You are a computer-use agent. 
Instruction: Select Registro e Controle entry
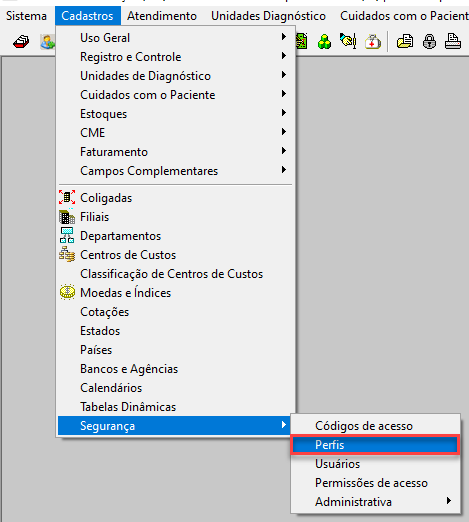coord(175,57)
